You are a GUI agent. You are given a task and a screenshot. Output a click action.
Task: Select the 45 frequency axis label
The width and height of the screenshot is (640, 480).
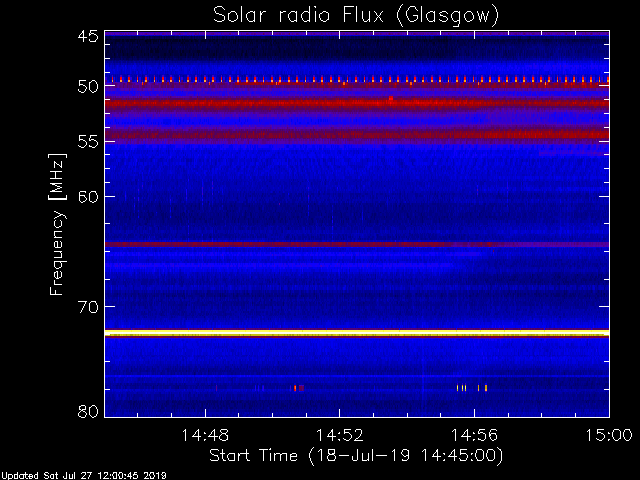pyautogui.click(x=88, y=36)
